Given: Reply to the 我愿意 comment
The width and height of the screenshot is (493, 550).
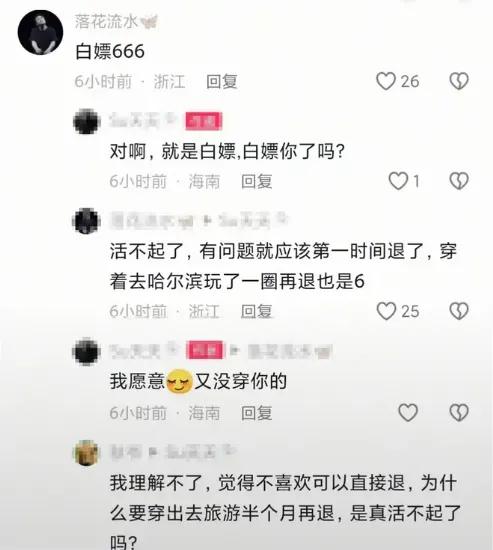Looking at the screenshot, I should pyautogui.click(x=257, y=413).
